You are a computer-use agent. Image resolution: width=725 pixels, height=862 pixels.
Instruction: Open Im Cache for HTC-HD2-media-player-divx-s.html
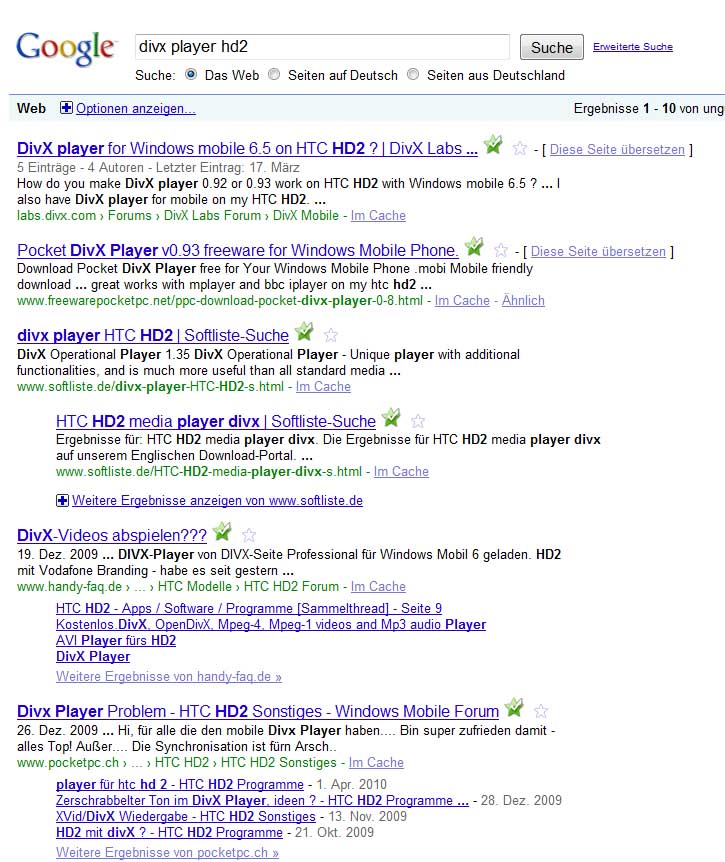click(401, 472)
